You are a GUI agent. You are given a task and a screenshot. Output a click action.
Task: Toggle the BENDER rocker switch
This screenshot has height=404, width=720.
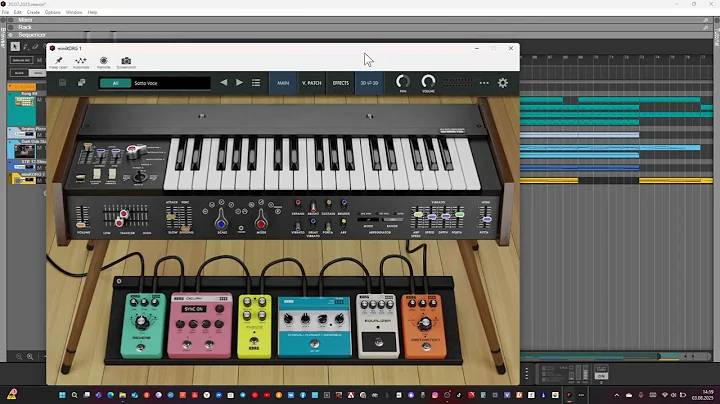tap(343, 205)
